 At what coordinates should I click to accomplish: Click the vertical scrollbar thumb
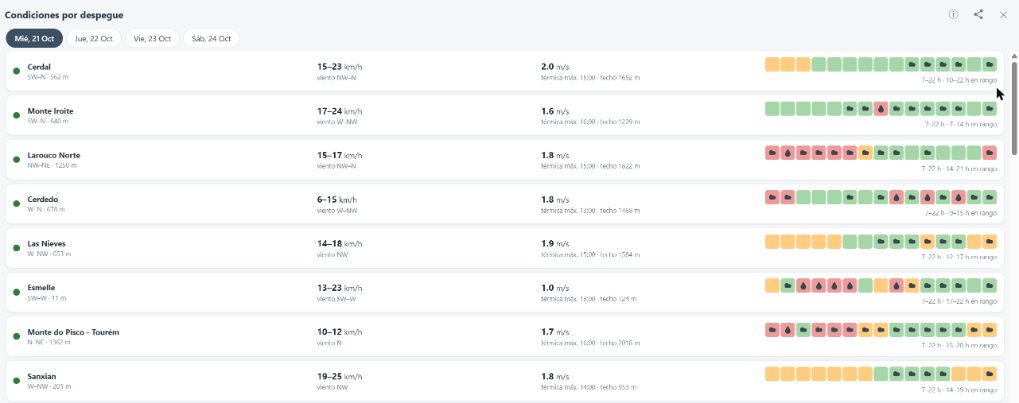click(x=1014, y=107)
